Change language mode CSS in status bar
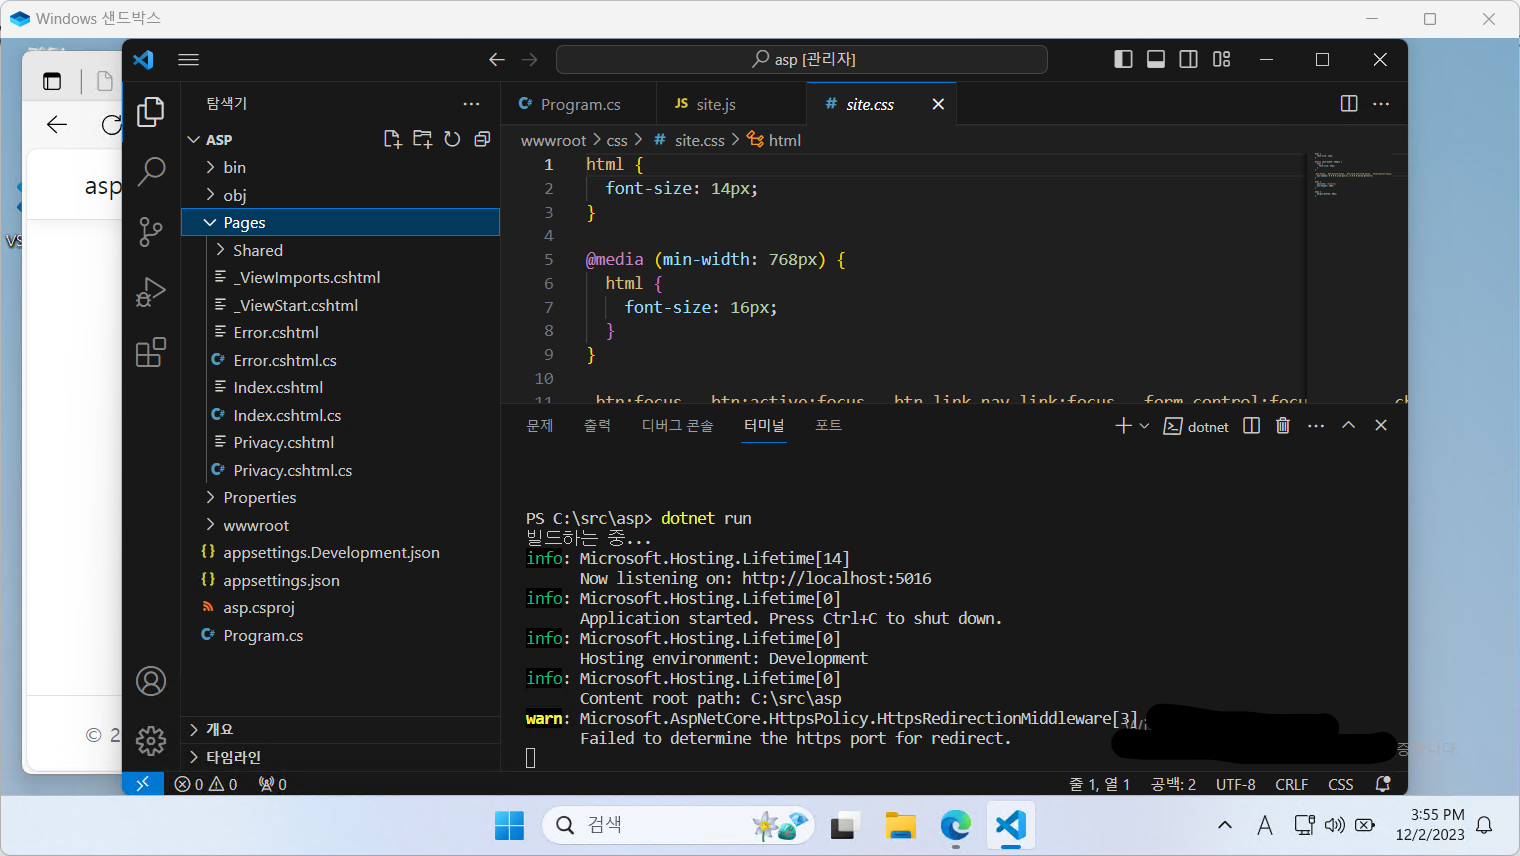Screen dimensions: 1520x856 pos(1341,784)
